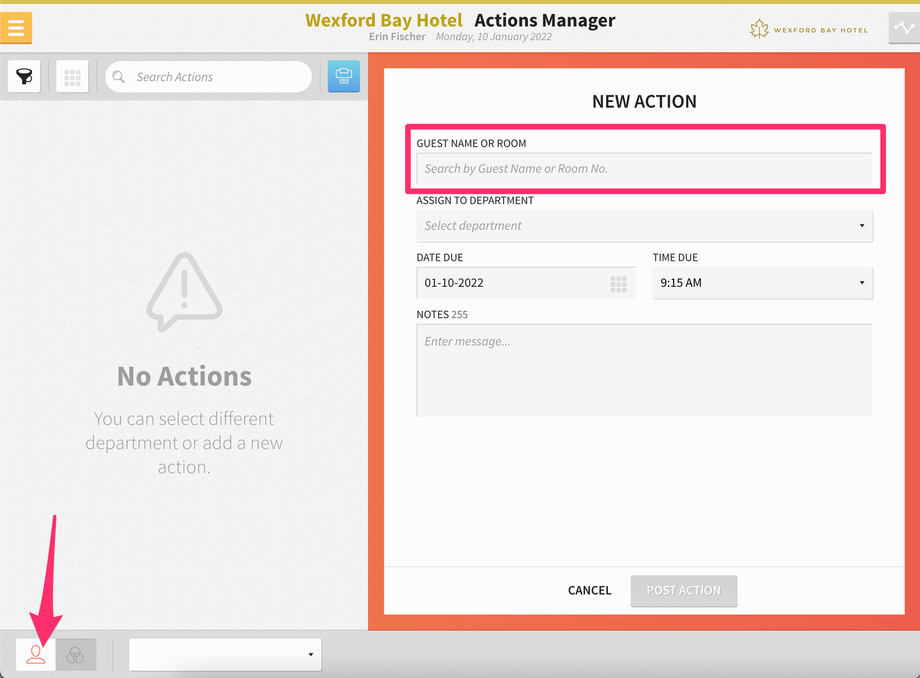
Task: Open the filter funnel tool
Action: (x=24, y=76)
